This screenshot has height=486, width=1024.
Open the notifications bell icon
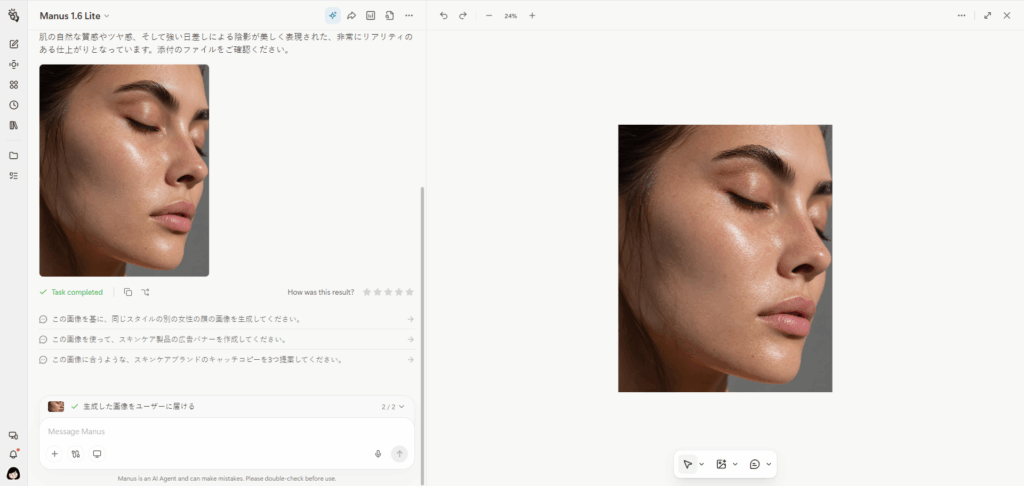pyautogui.click(x=13, y=454)
